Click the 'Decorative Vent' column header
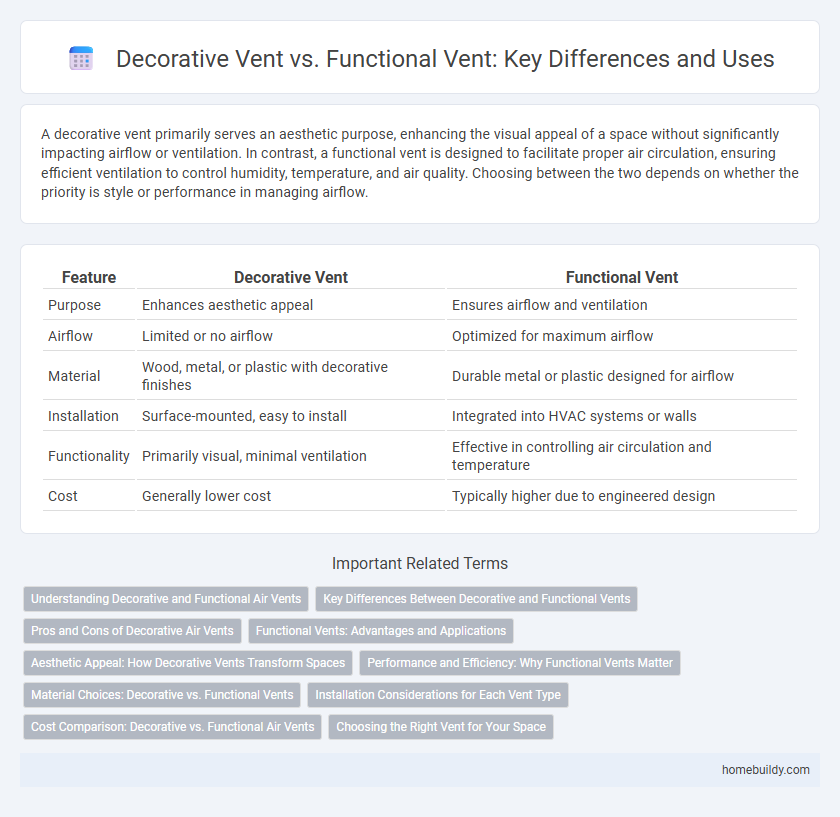 pyautogui.click(x=290, y=278)
